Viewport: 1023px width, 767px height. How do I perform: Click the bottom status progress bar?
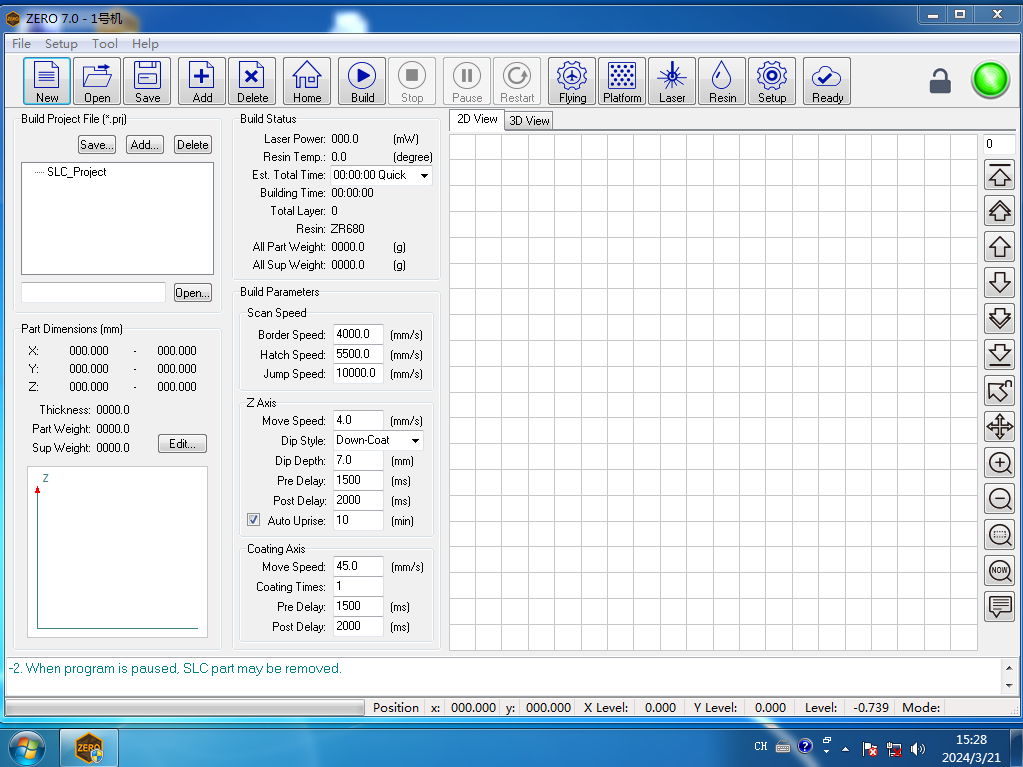click(x=185, y=708)
